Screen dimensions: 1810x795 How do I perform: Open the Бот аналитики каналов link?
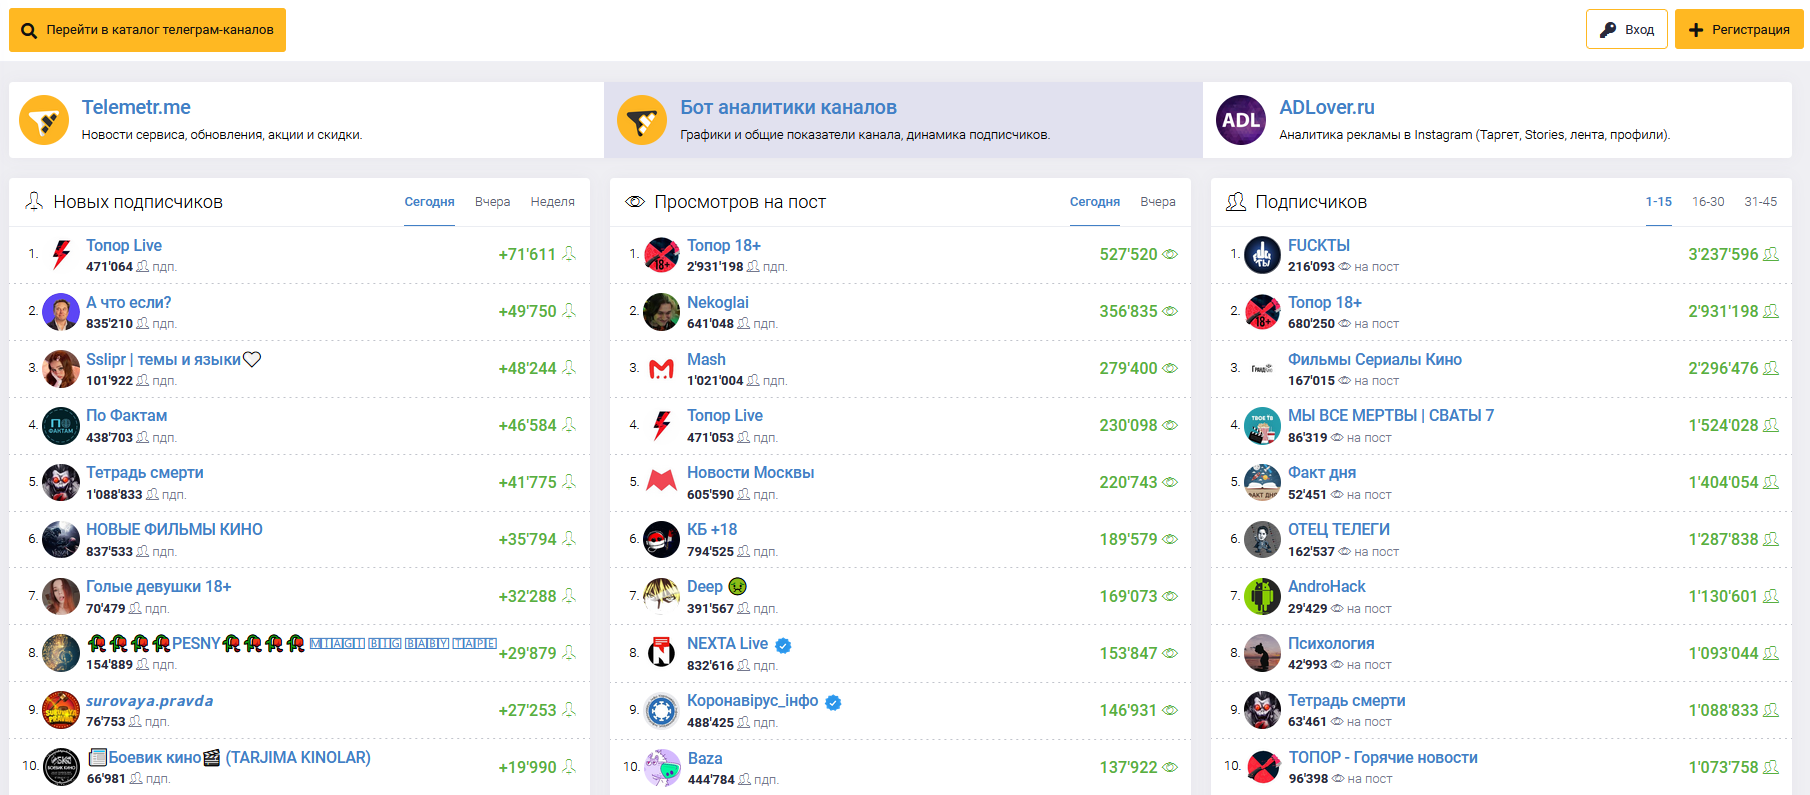[x=788, y=107]
